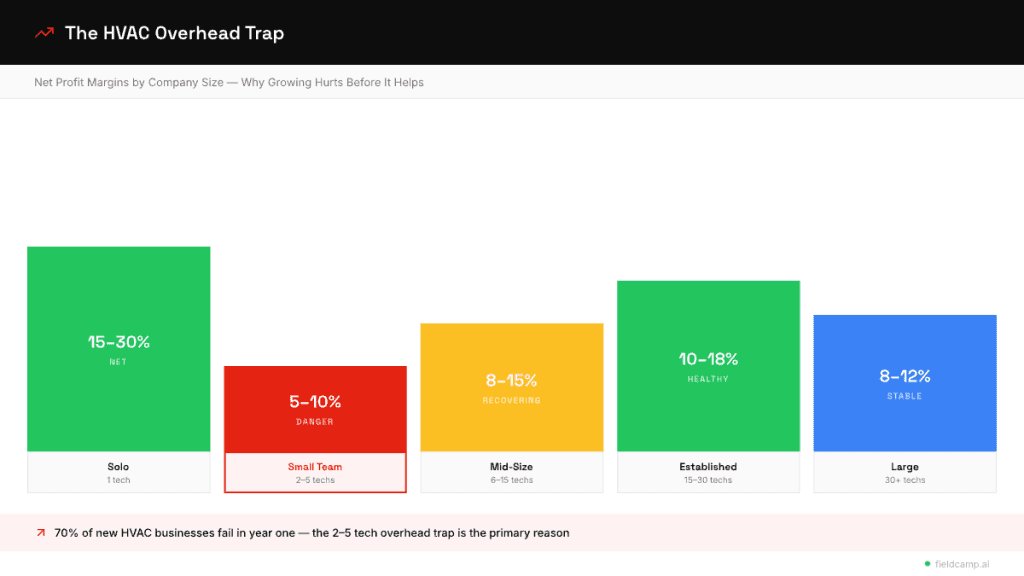1024x576 pixels.
Task: Select the Large 30+ techs card
Action: (904, 472)
